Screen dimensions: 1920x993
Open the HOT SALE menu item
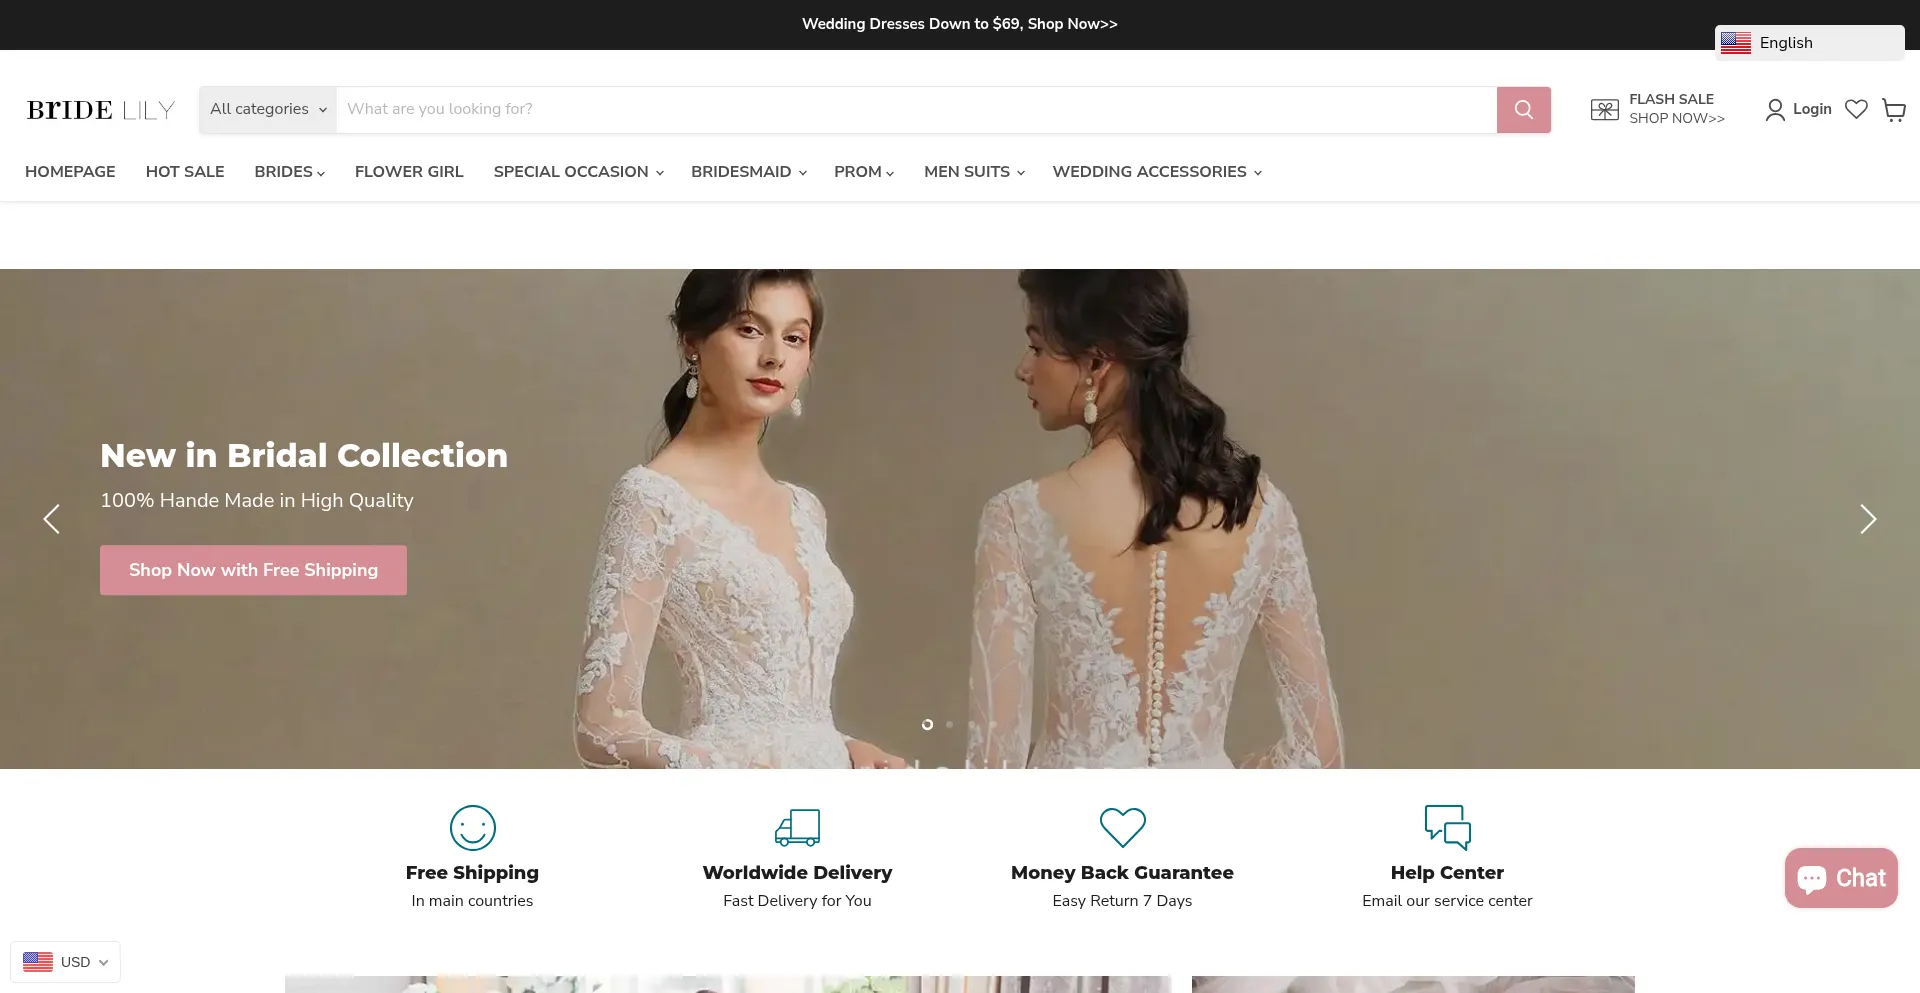(185, 172)
